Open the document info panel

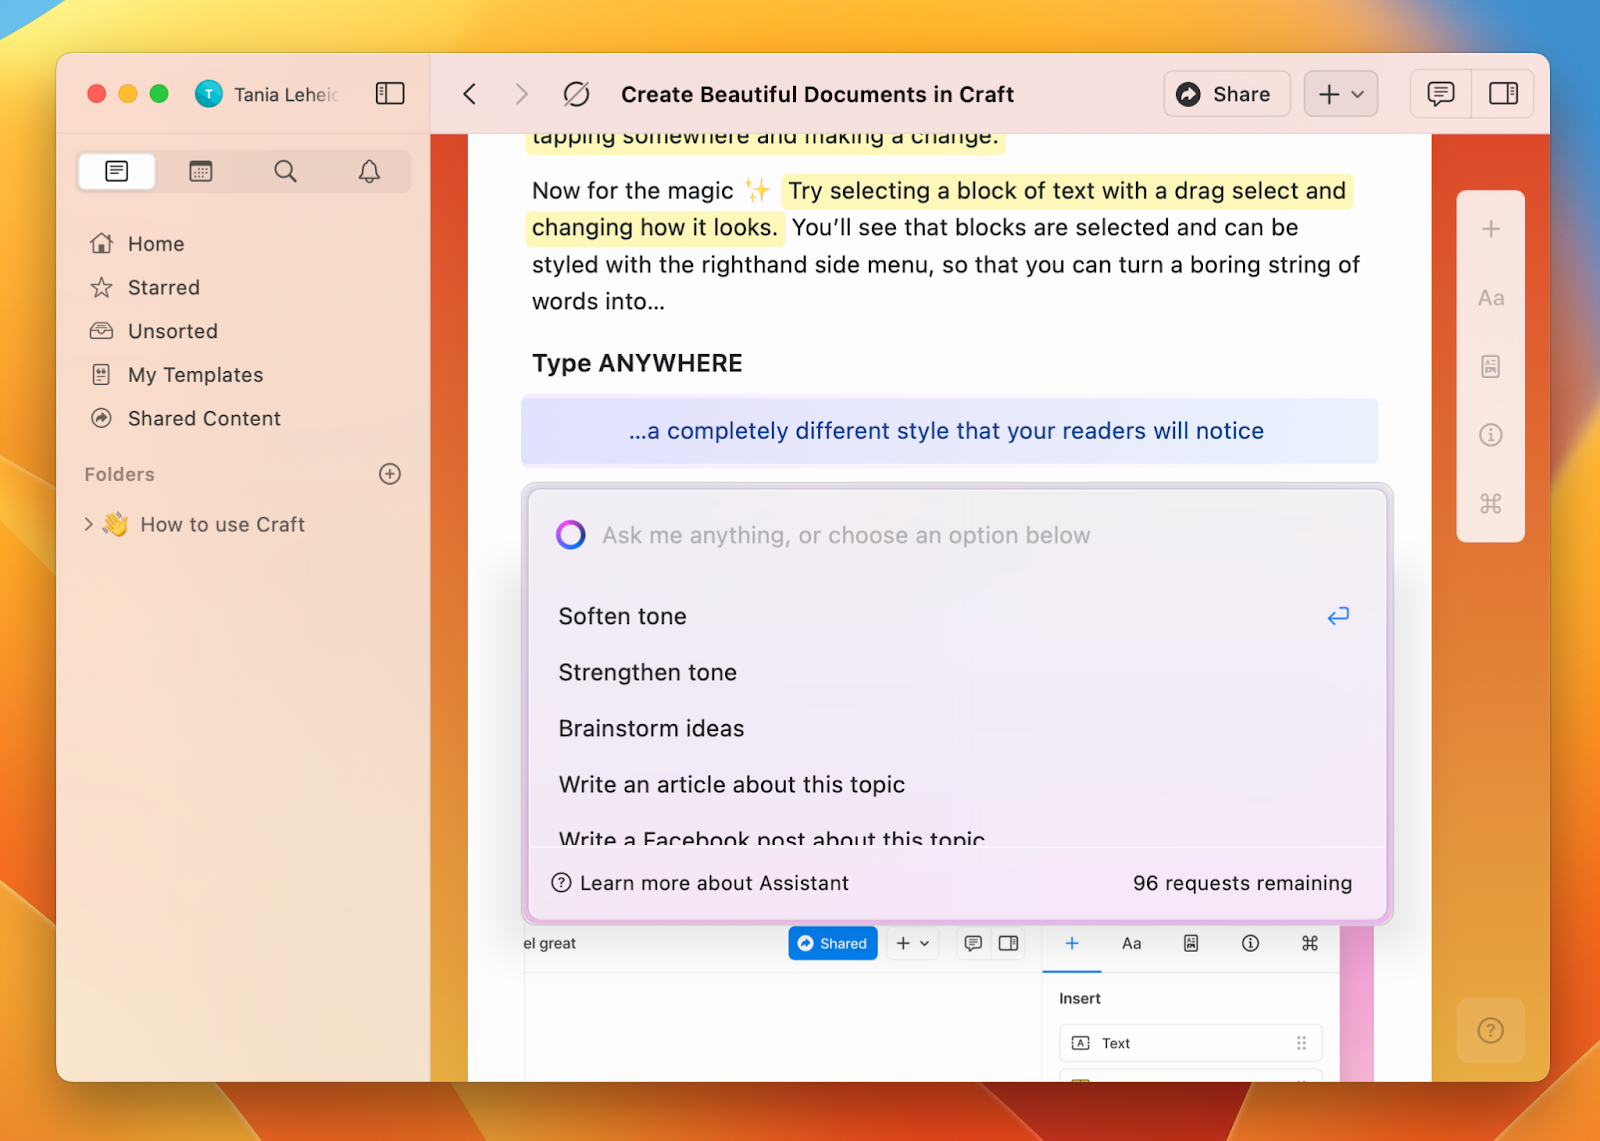point(1491,435)
